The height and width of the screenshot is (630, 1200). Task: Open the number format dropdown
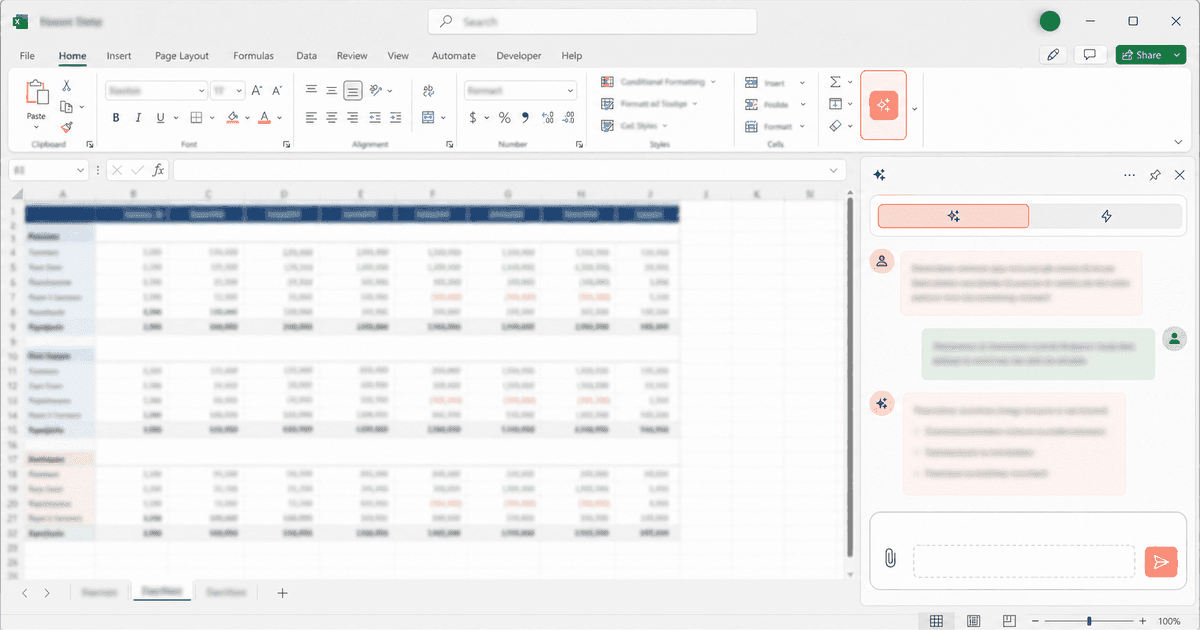571,90
